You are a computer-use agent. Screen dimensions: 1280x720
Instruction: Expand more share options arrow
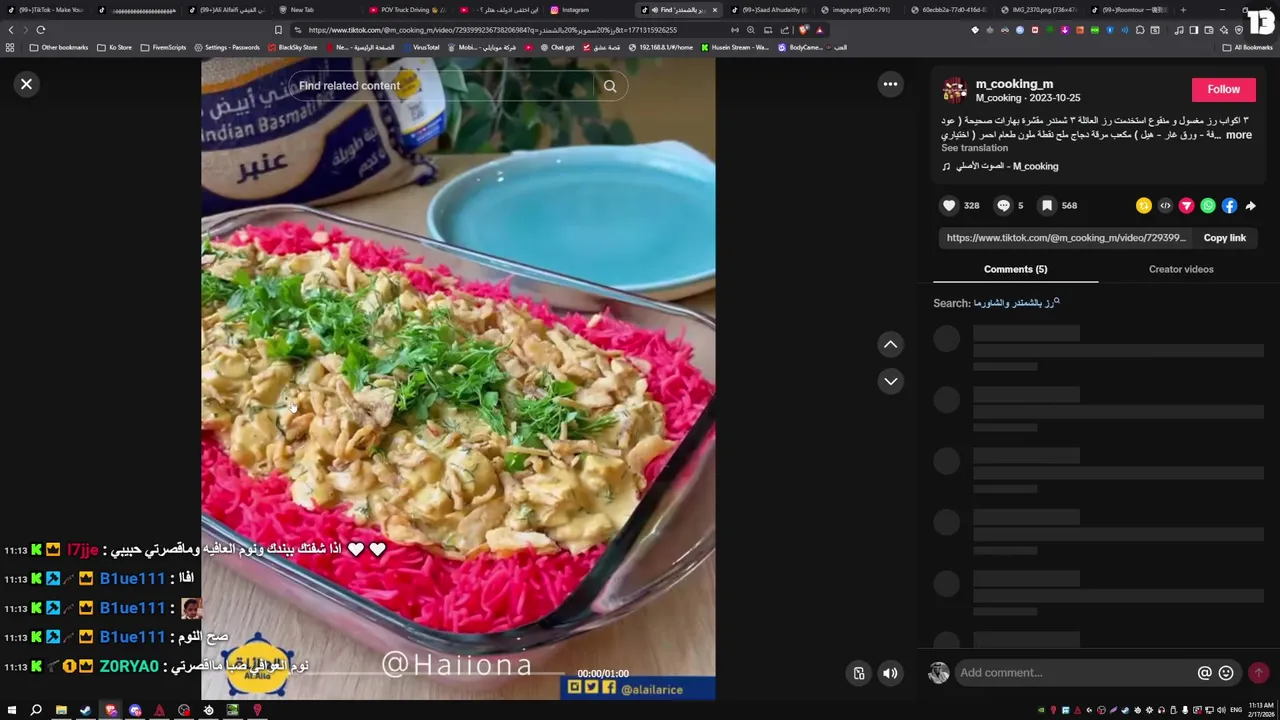pyautogui.click(x=1251, y=206)
